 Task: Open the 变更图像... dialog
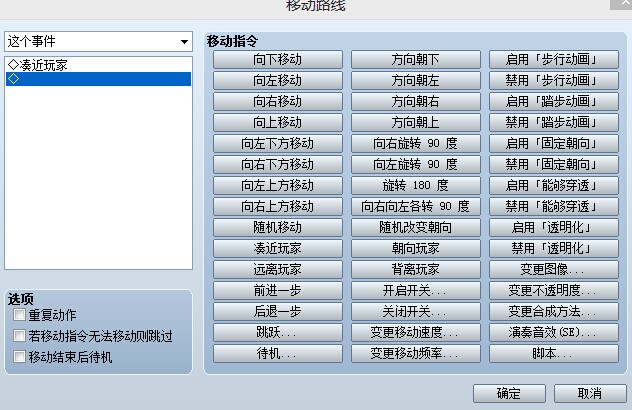(554, 269)
